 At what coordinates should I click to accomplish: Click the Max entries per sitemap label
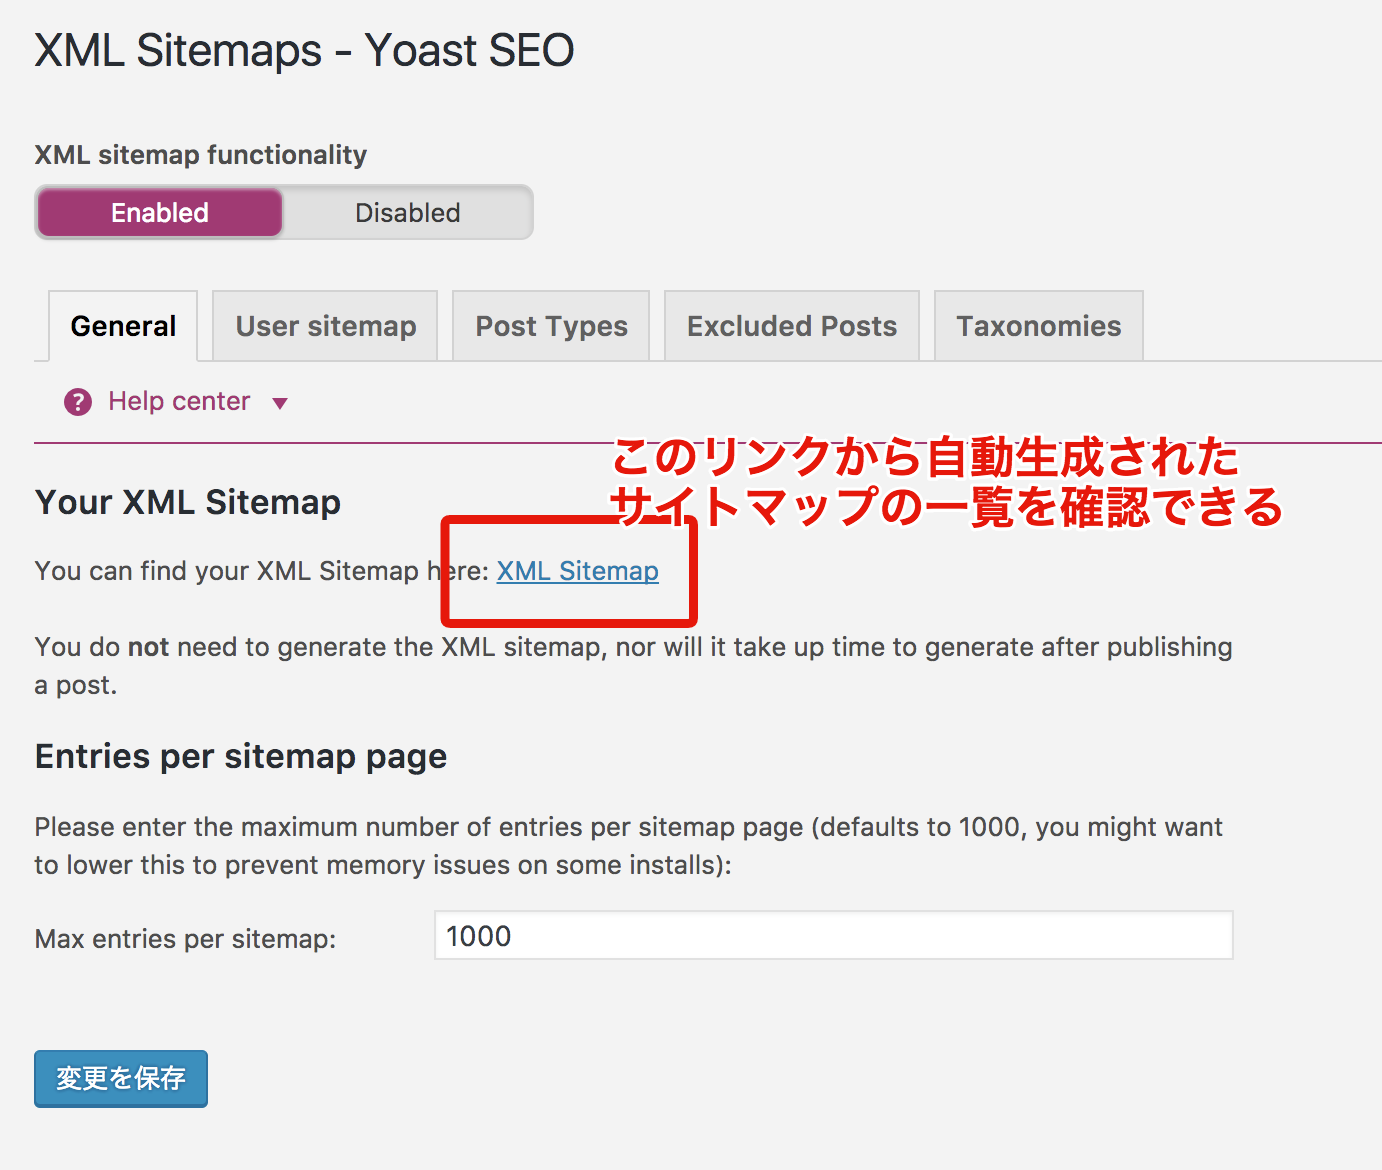click(186, 939)
